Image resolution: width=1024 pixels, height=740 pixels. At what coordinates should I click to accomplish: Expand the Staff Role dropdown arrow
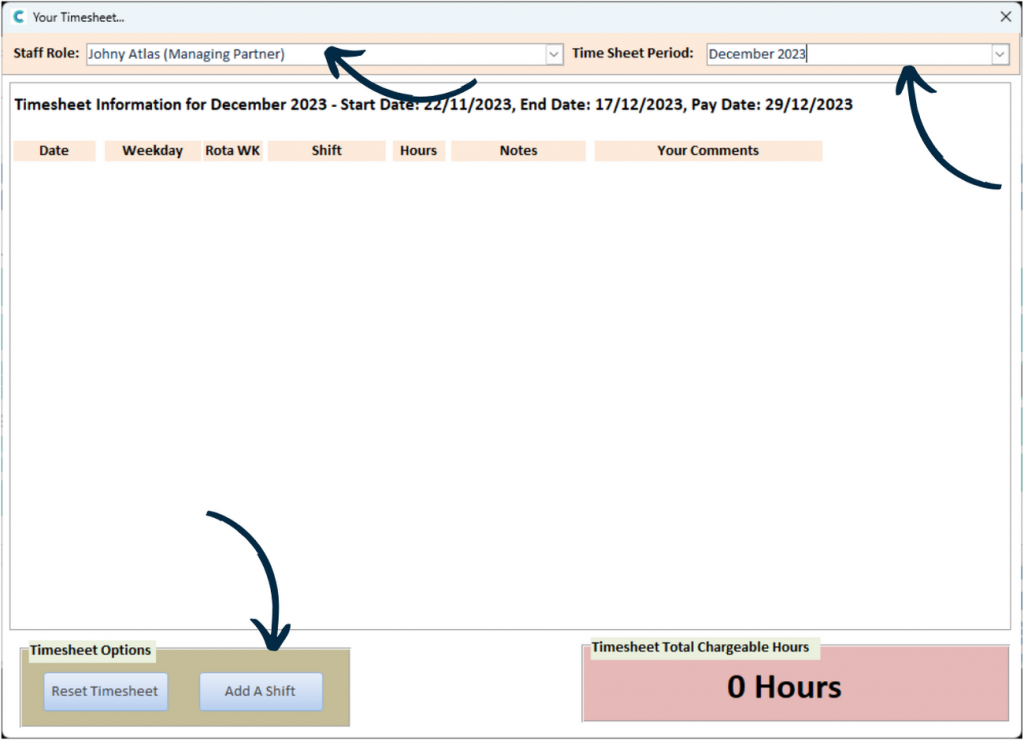[x=554, y=54]
